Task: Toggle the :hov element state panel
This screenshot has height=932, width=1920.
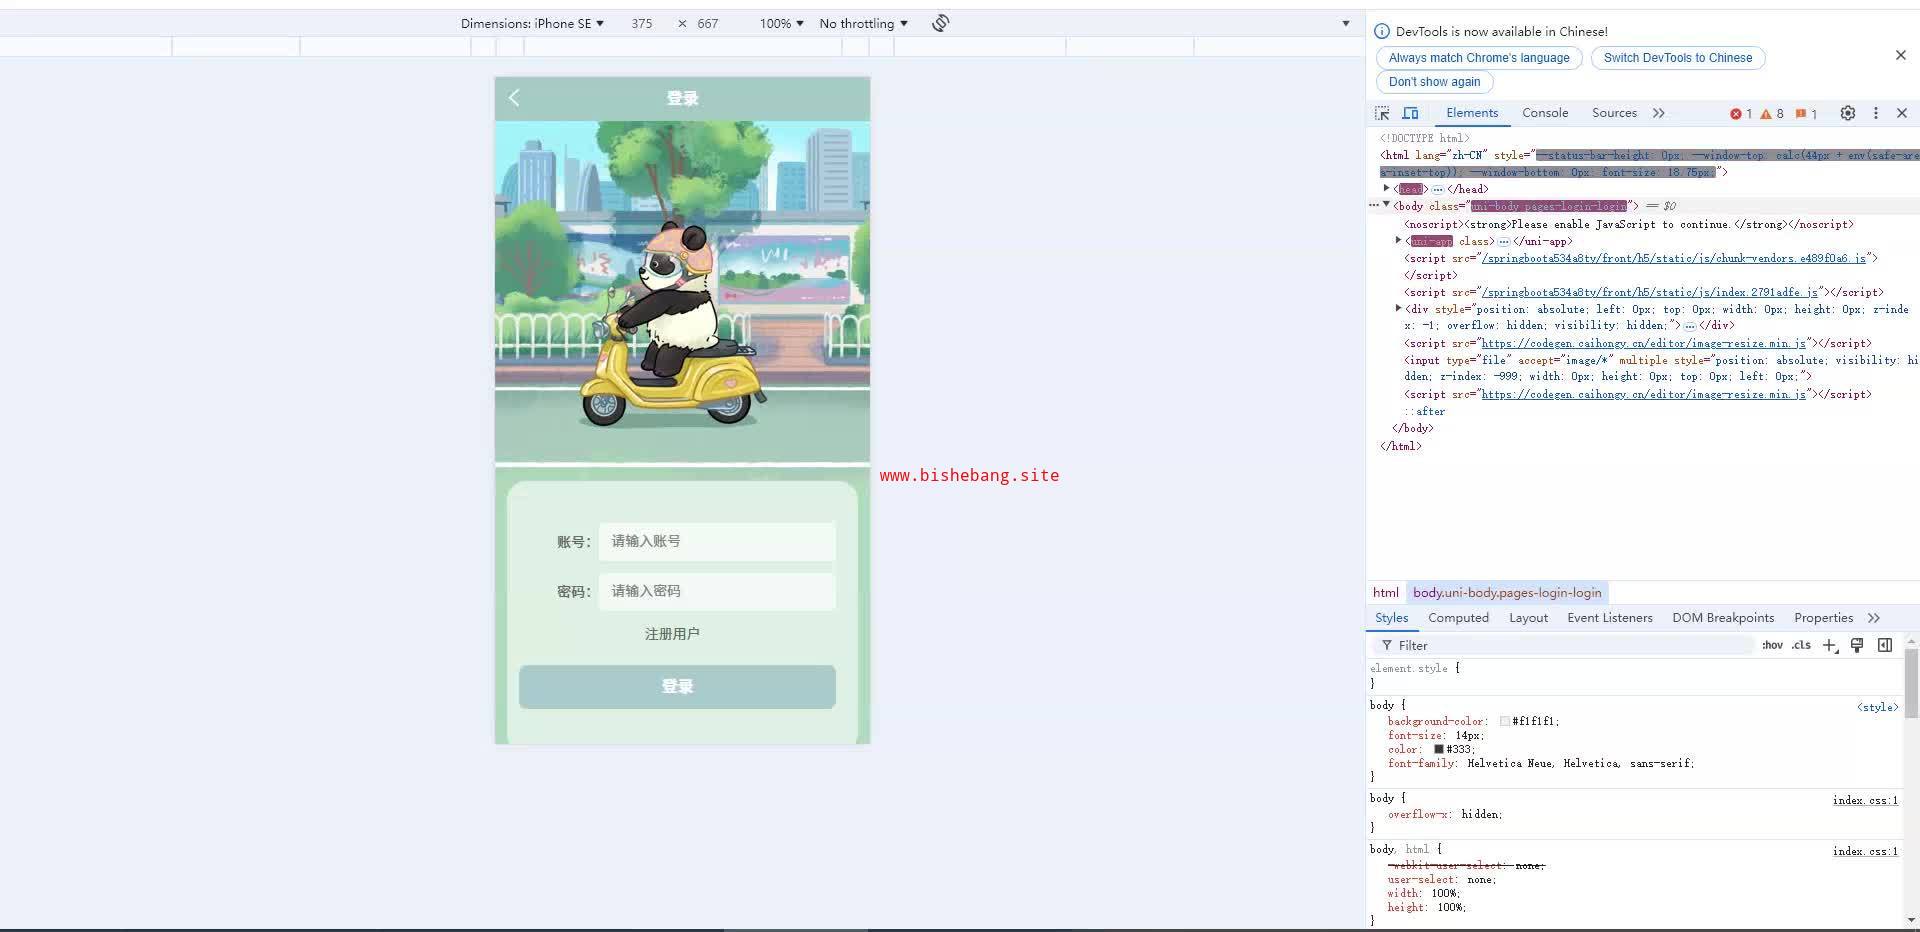Action: point(1772,645)
